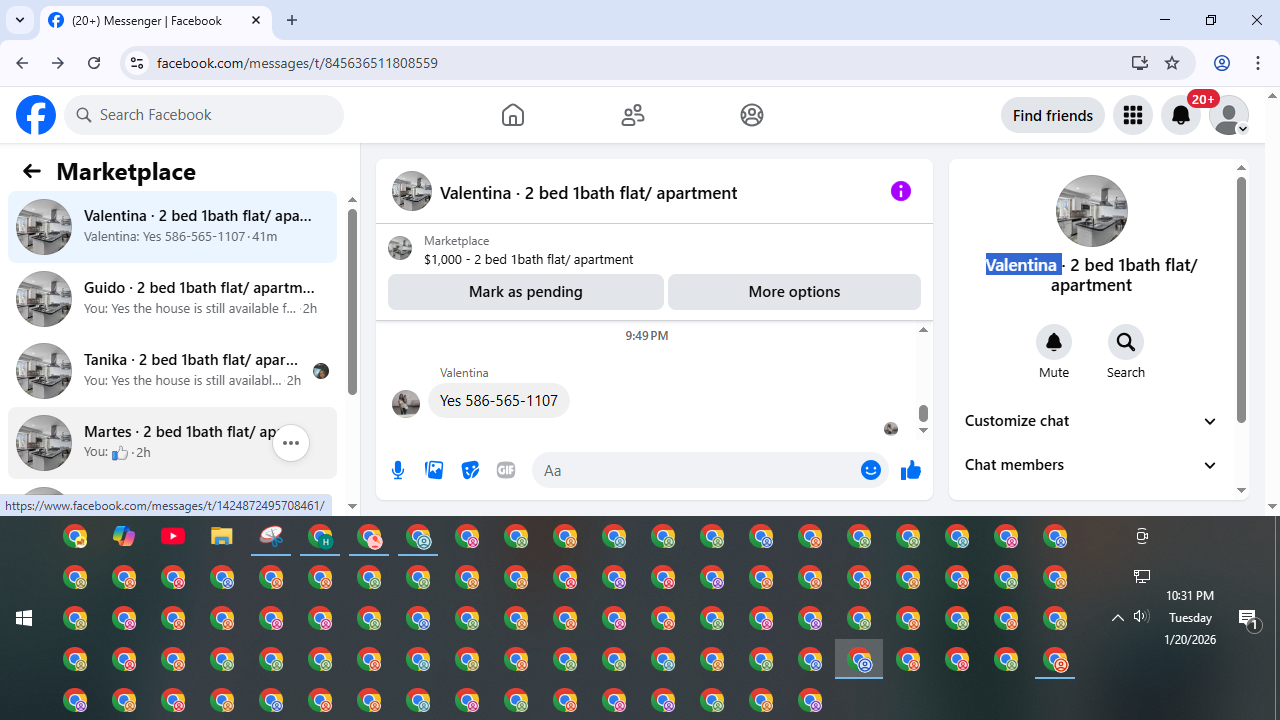Show hidden system tray icons

click(1118, 618)
